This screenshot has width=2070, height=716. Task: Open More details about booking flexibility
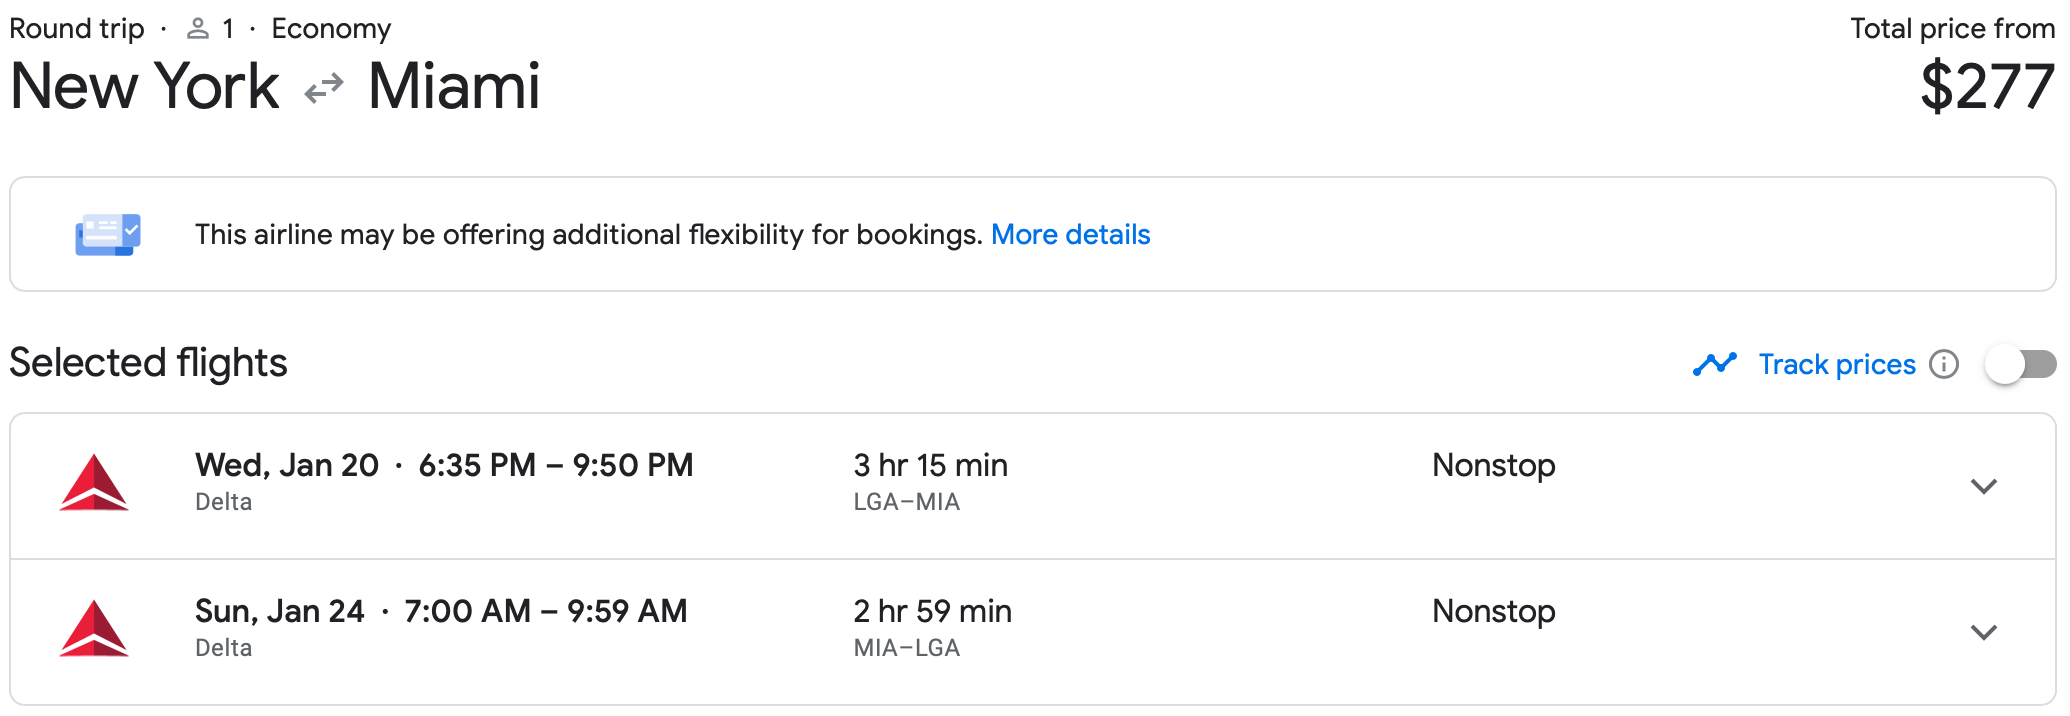click(1070, 234)
